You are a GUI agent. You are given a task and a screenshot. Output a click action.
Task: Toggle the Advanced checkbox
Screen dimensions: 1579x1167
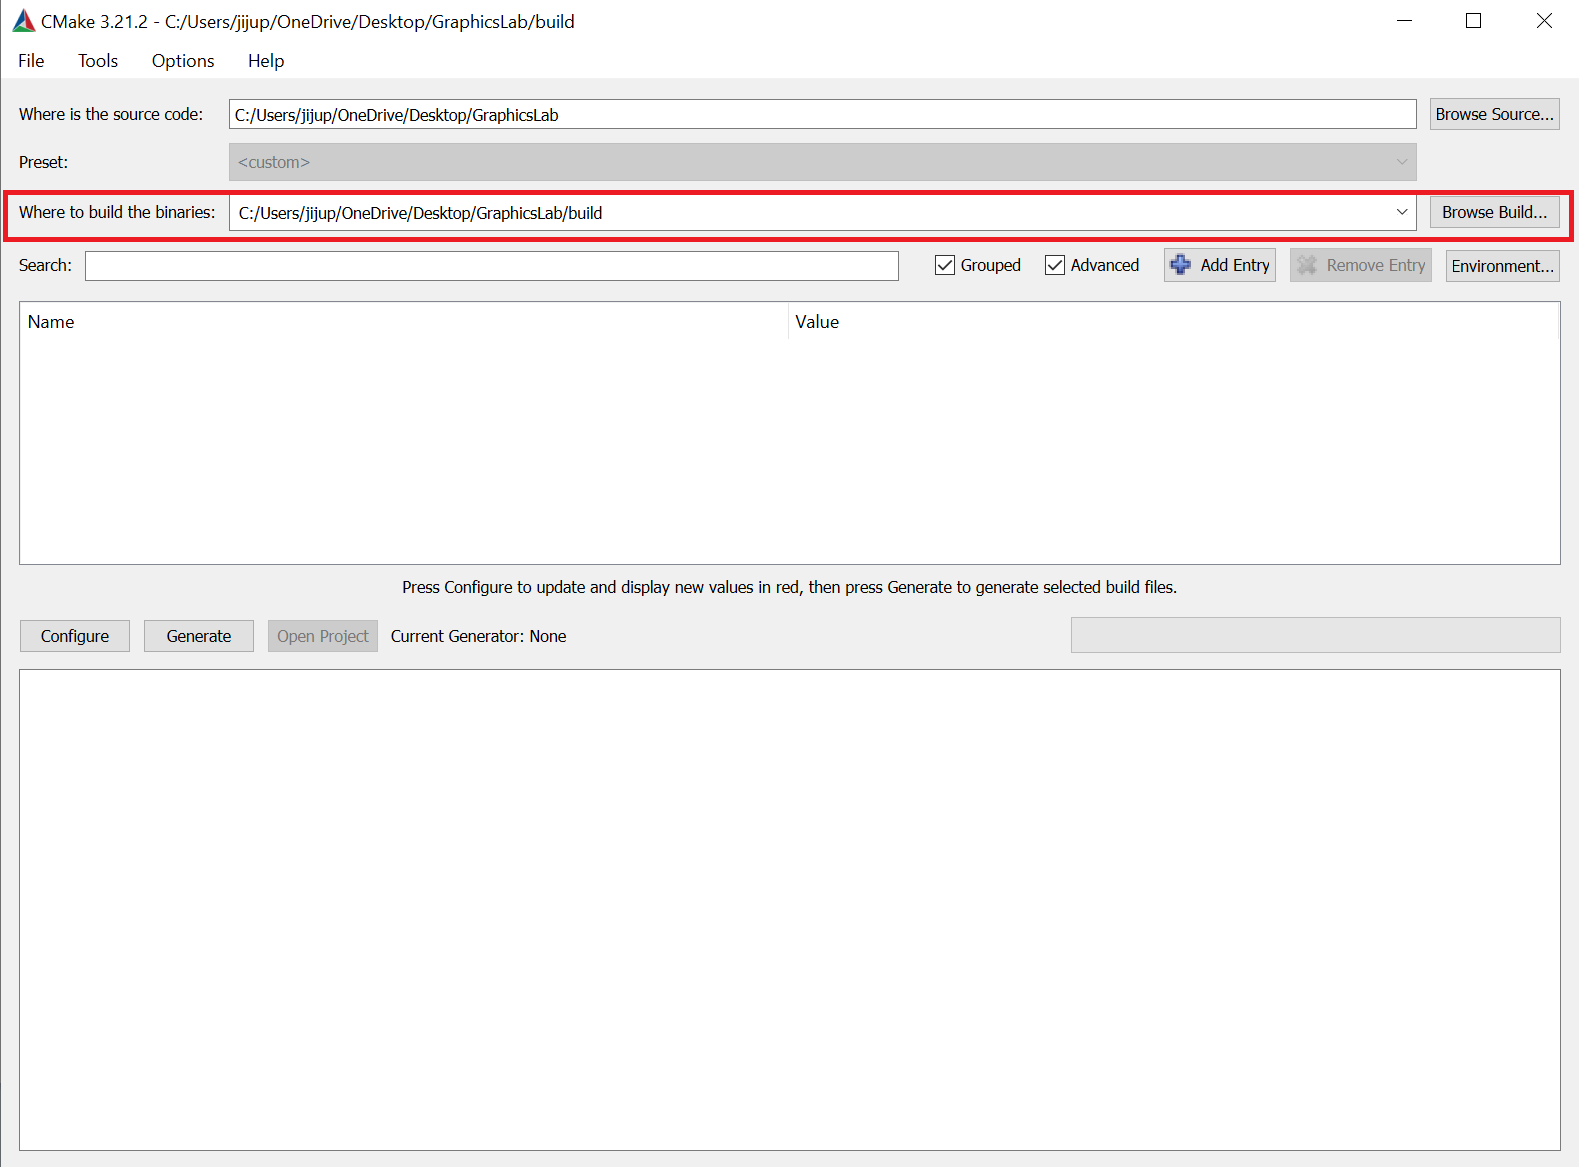[1055, 265]
